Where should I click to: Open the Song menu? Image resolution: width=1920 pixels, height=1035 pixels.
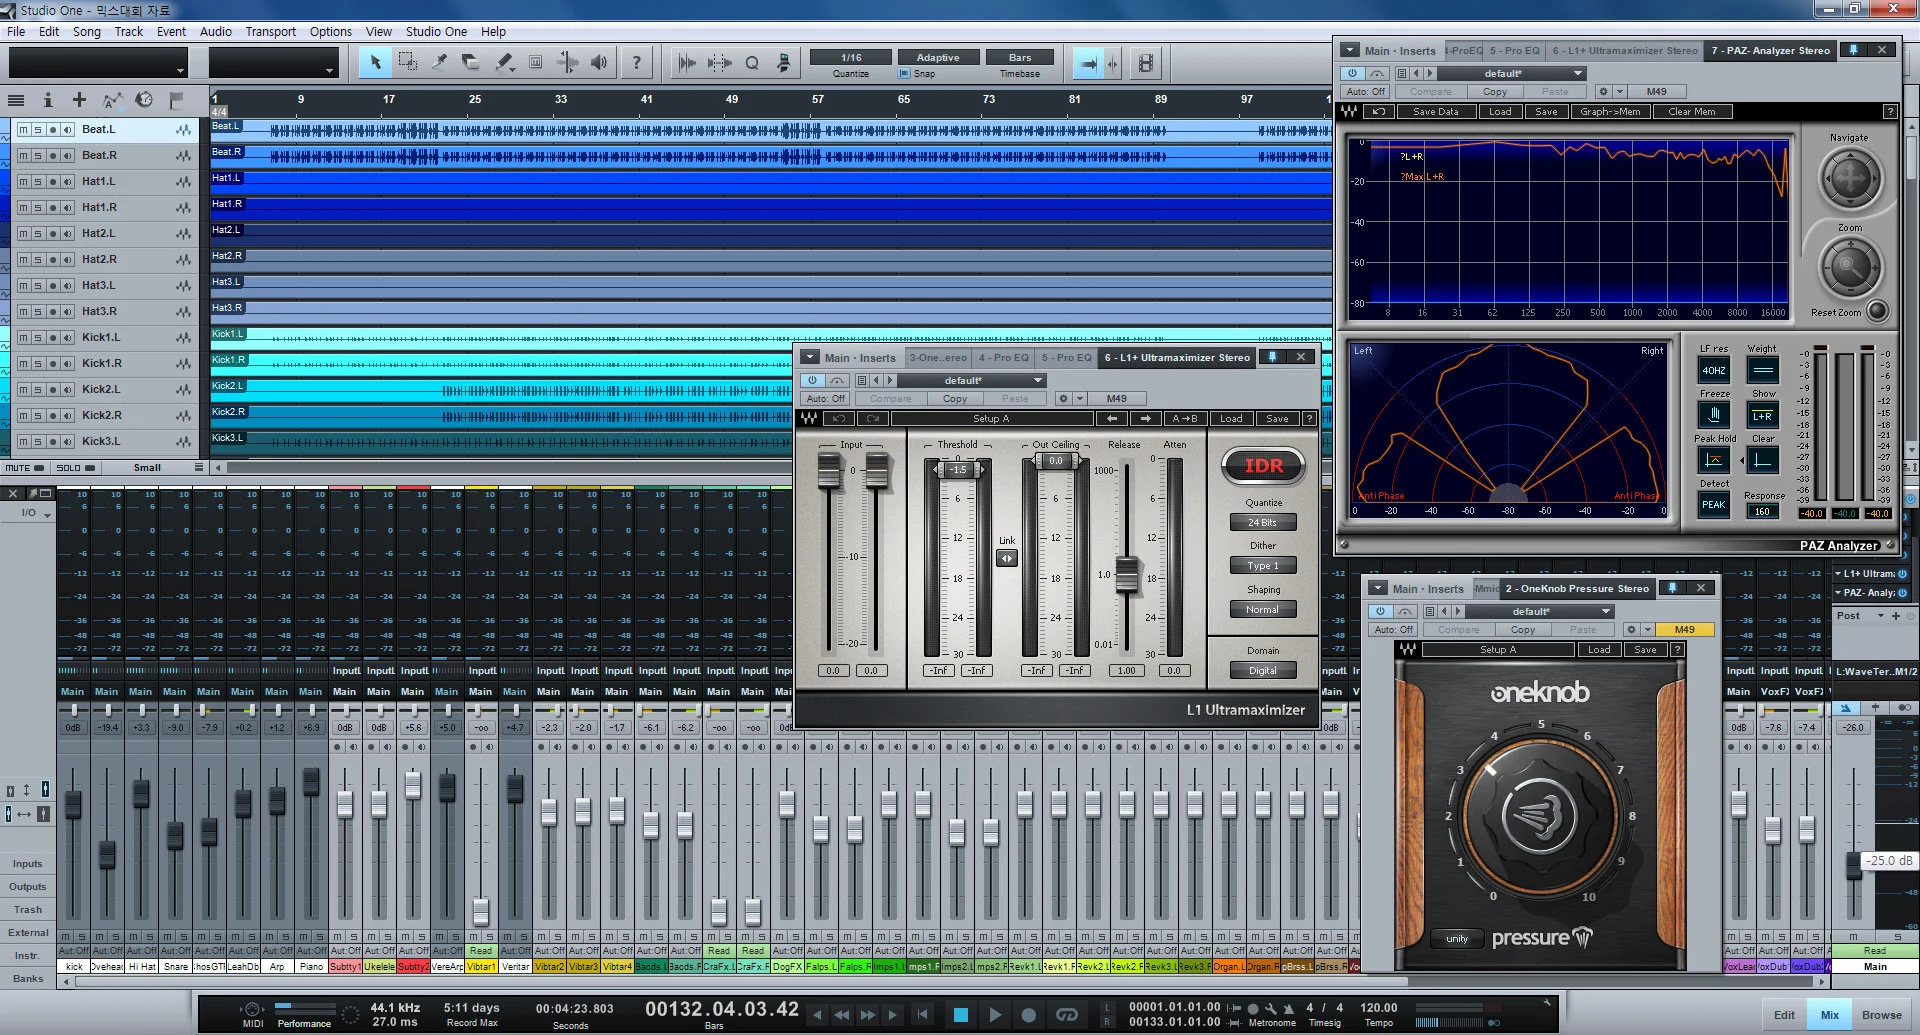pos(87,31)
